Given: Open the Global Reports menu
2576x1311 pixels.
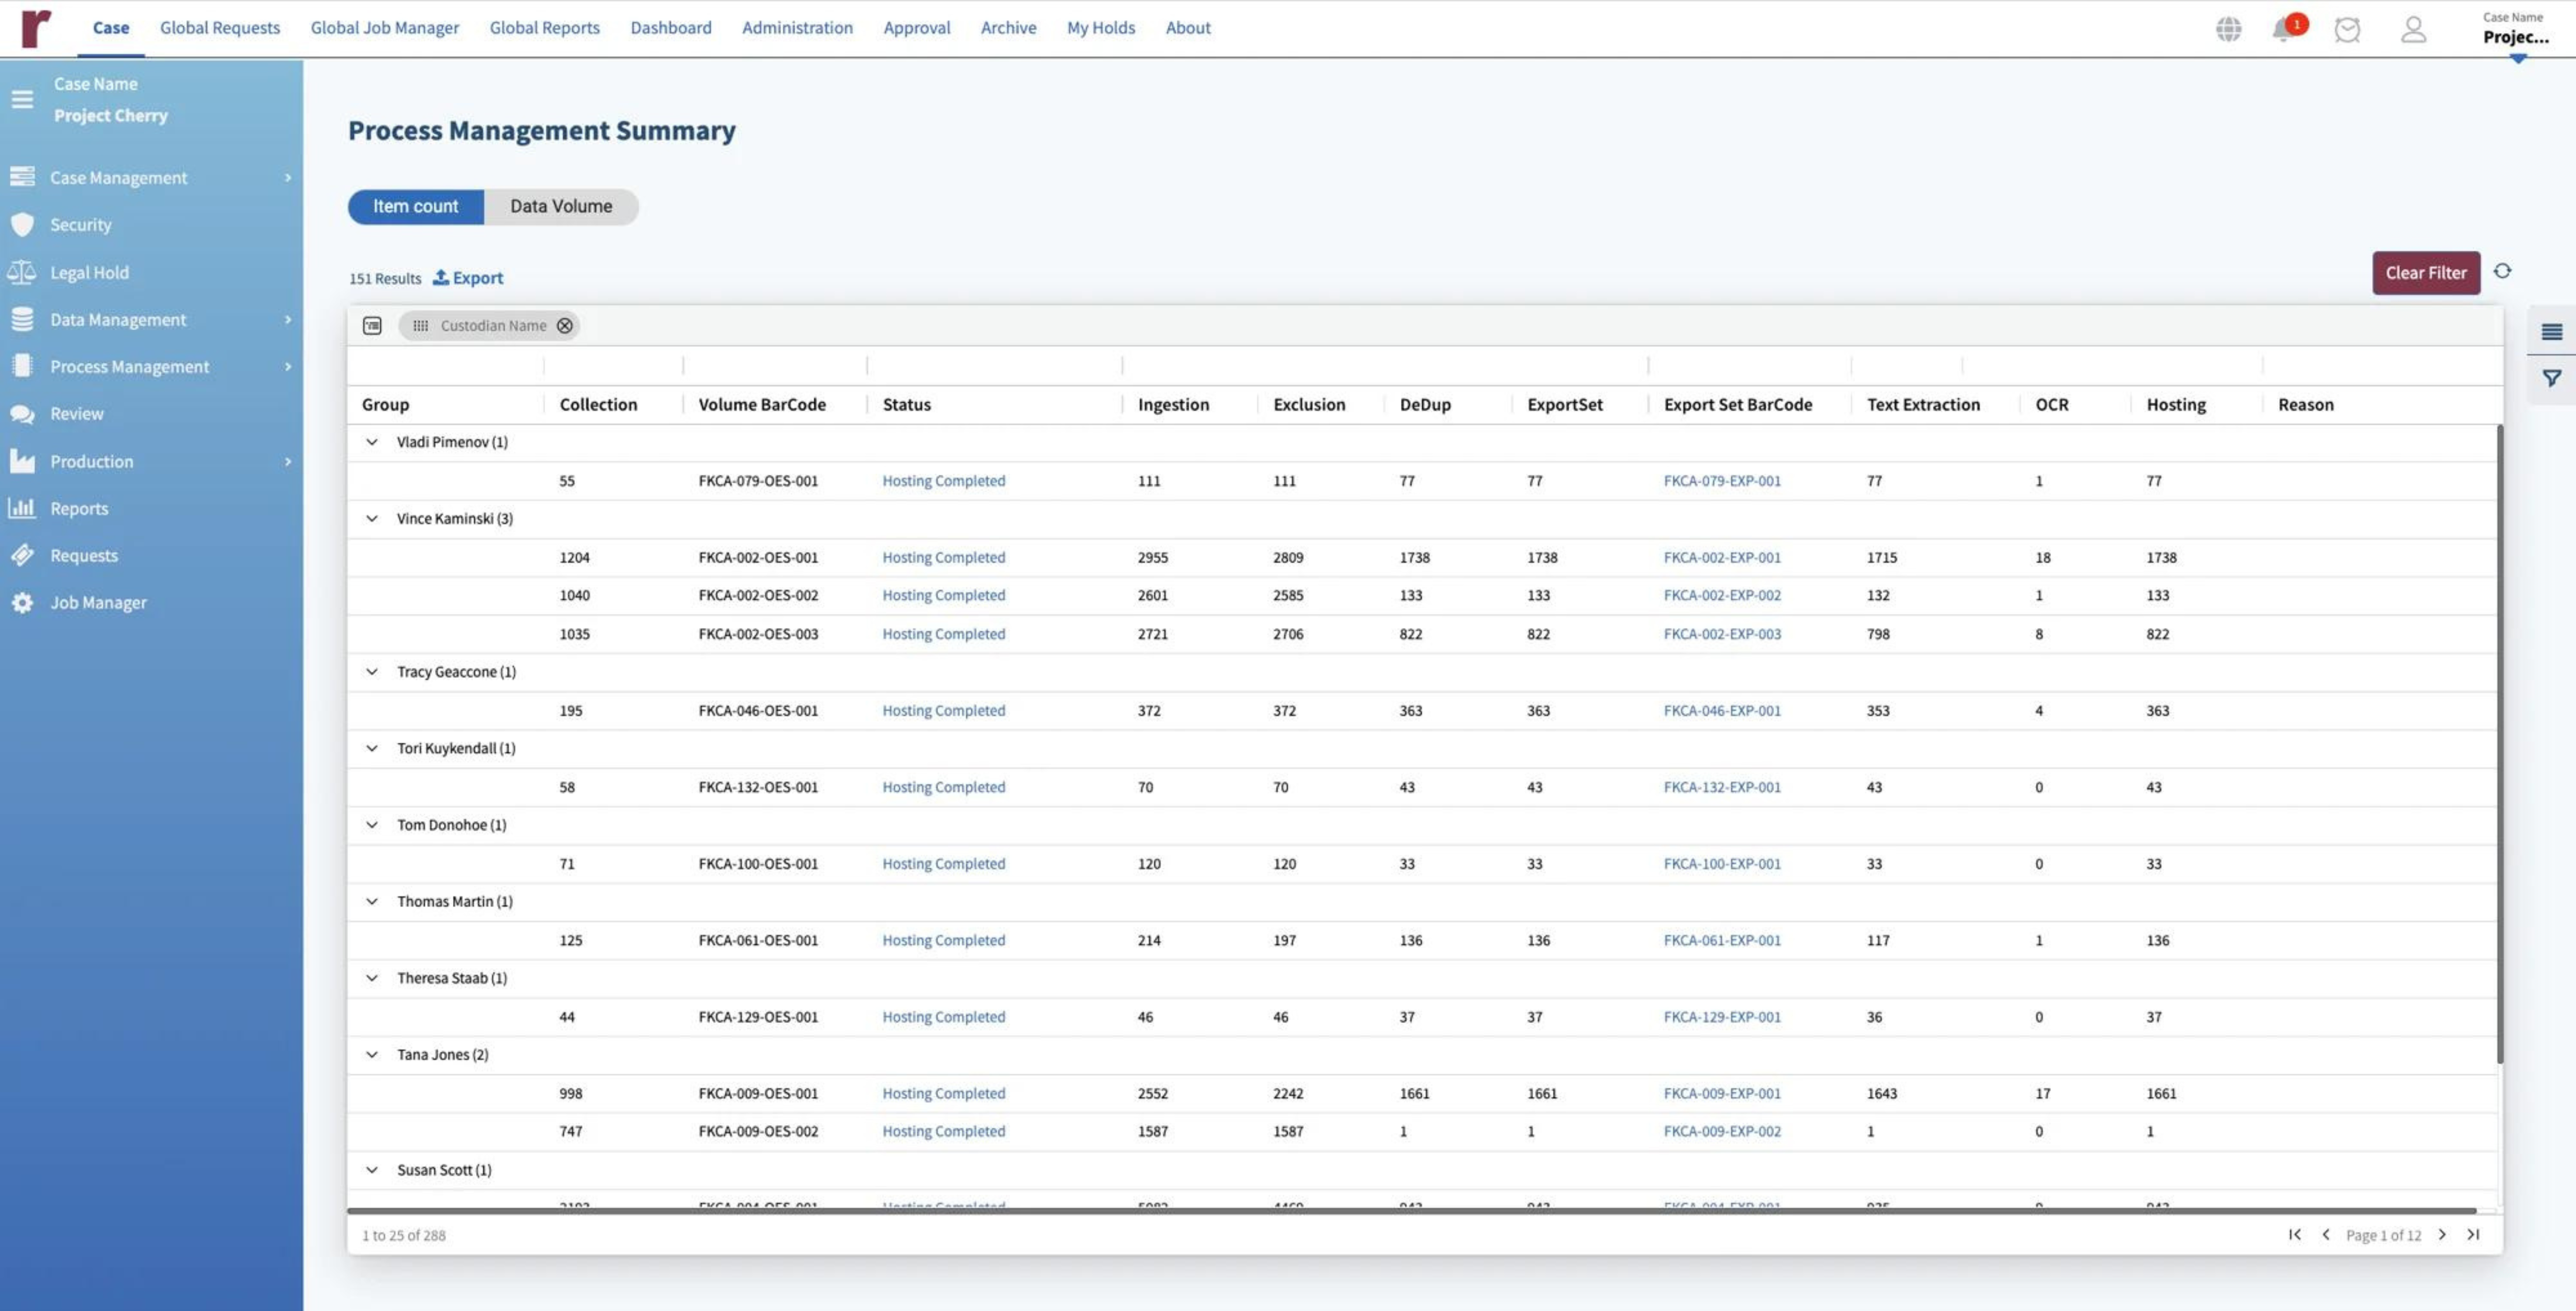Looking at the screenshot, I should pyautogui.click(x=544, y=28).
